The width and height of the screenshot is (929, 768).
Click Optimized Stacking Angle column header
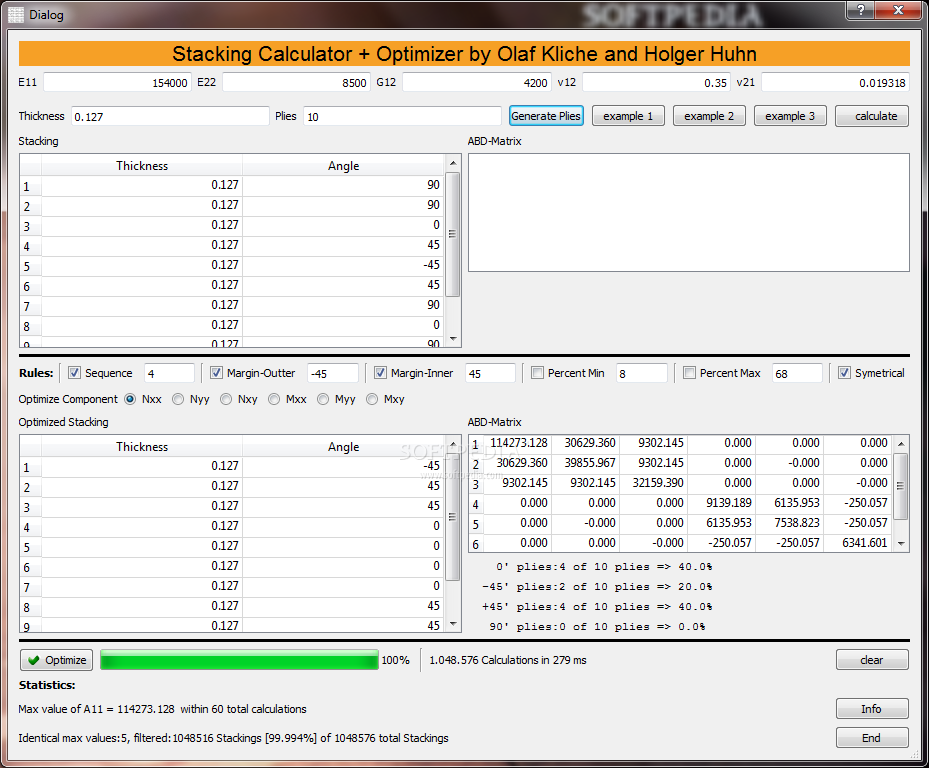[x=344, y=447]
